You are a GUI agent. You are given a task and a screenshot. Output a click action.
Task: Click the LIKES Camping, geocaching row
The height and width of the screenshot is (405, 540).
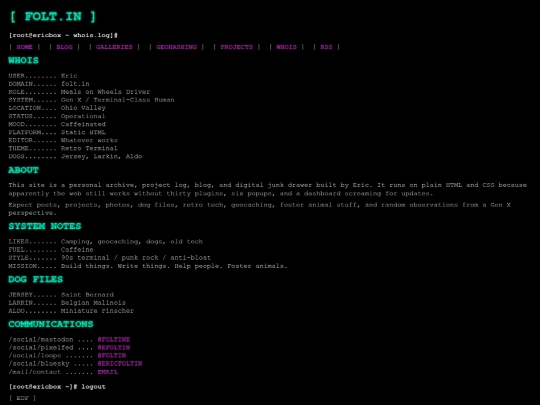(x=106, y=242)
